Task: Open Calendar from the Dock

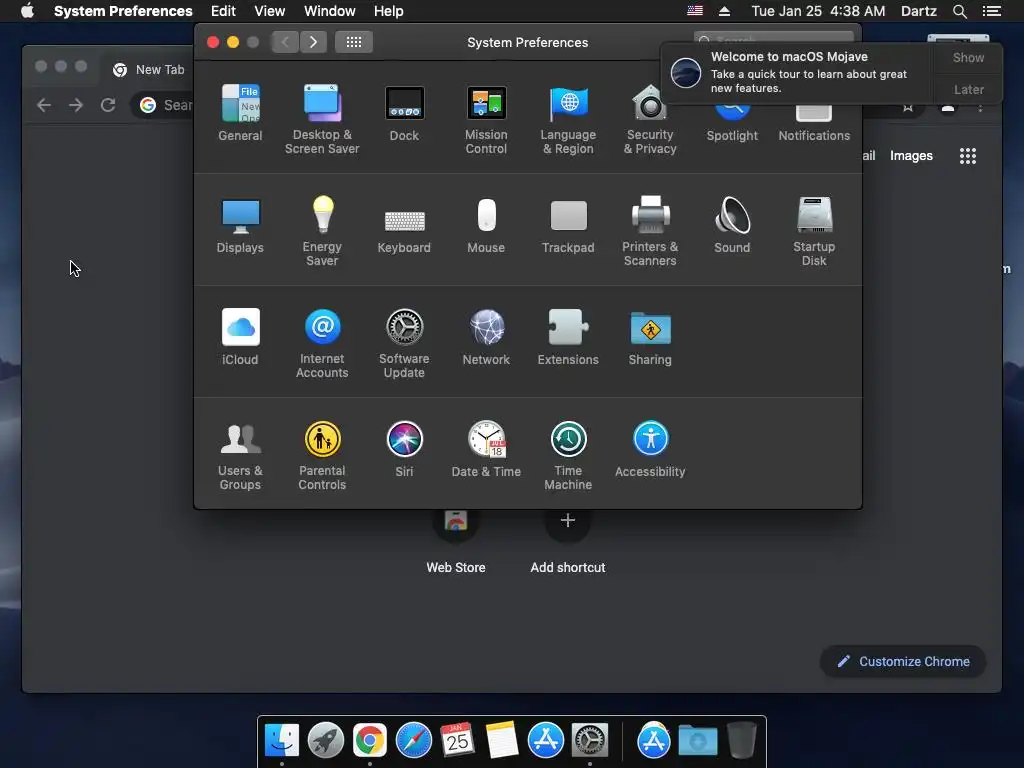Action: coord(457,741)
